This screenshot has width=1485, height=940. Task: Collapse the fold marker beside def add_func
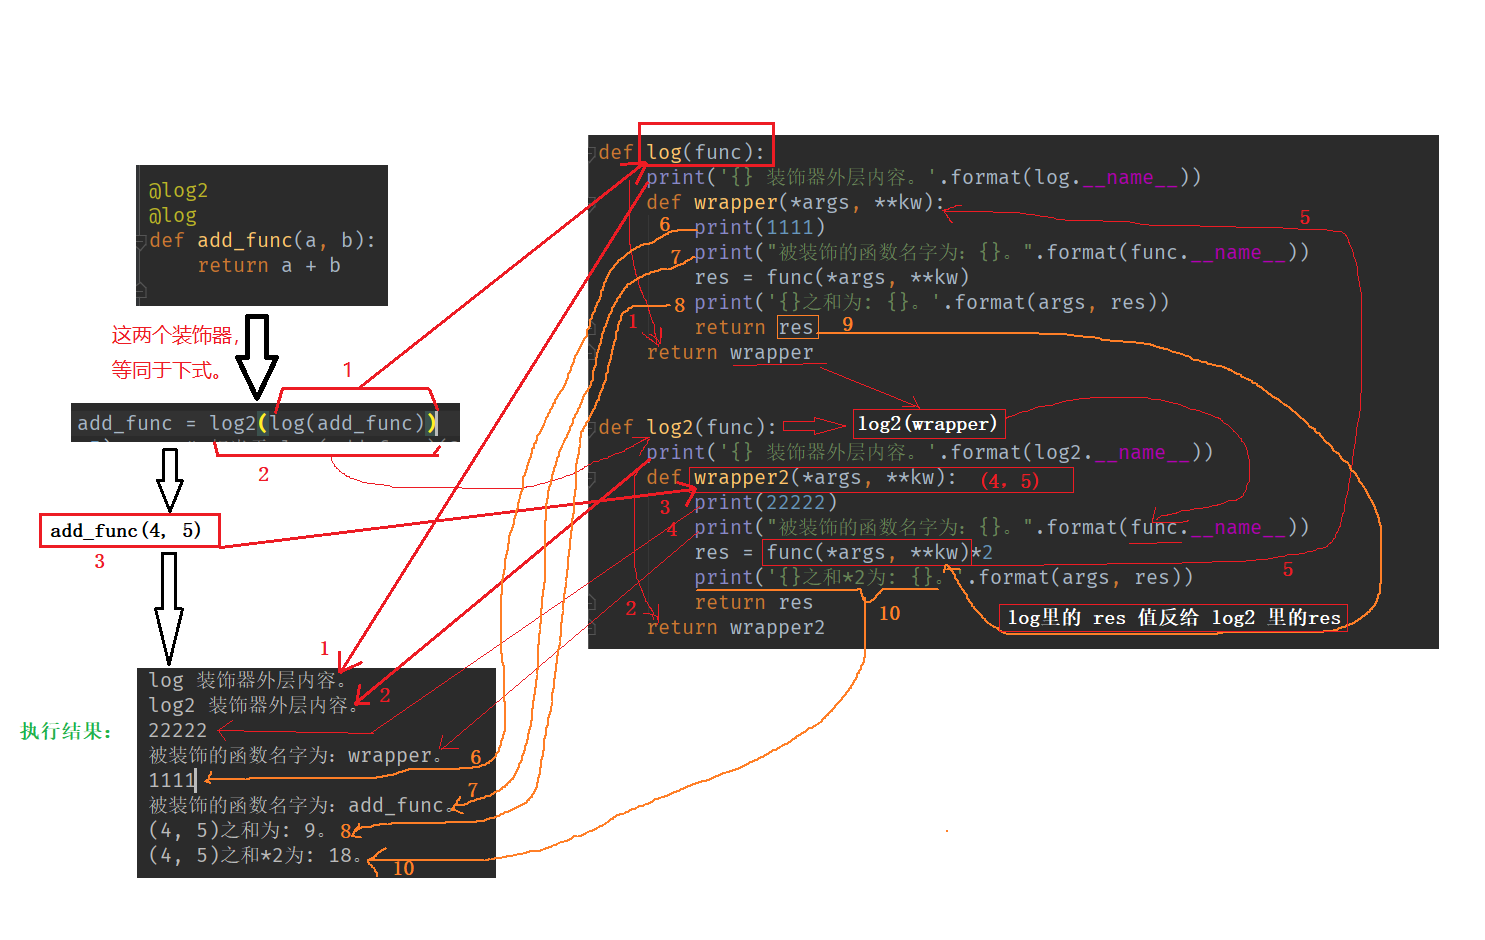click(141, 241)
